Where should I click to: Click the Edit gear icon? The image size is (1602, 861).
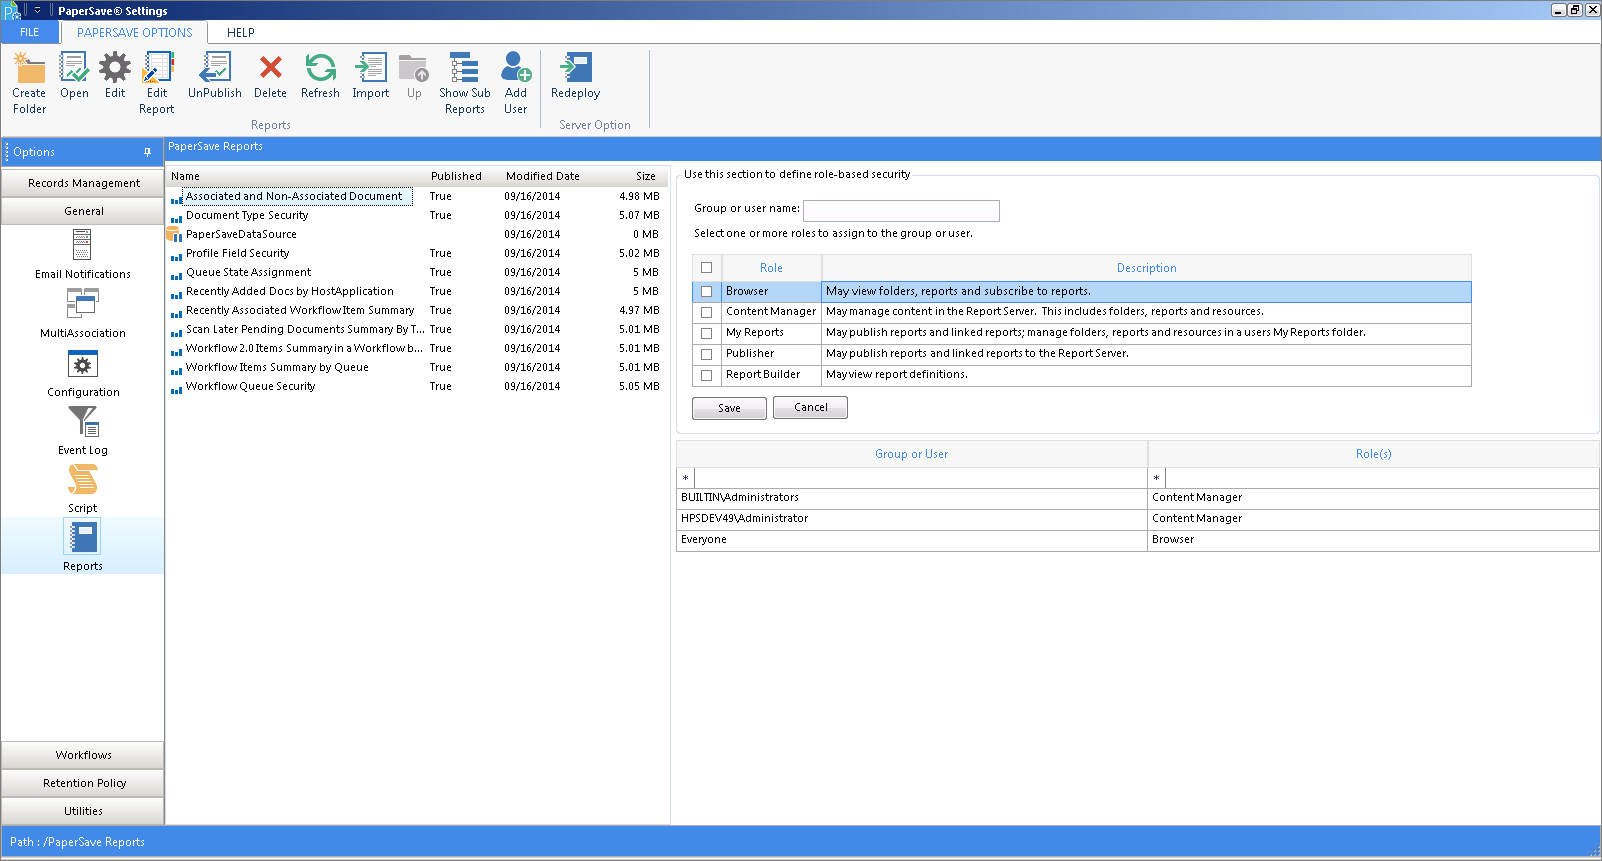click(115, 76)
